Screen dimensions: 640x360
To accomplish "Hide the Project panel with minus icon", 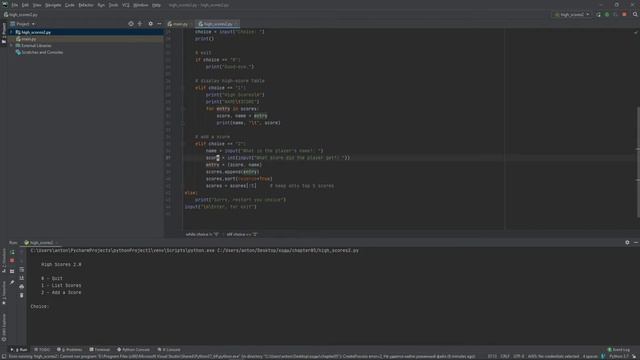I will 159,24.
